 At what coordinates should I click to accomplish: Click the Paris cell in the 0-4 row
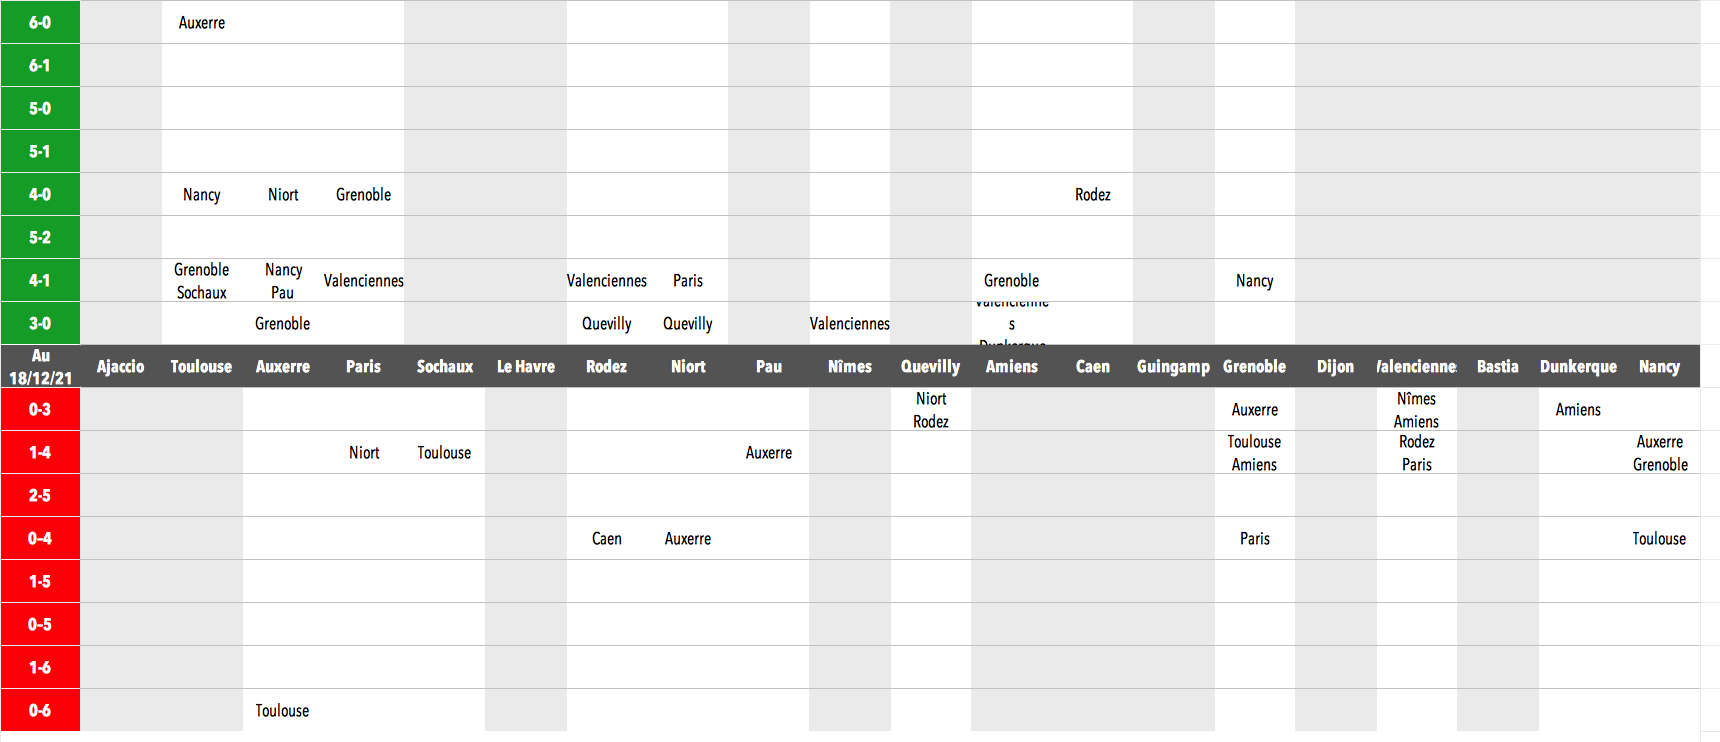click(1255, 538)
